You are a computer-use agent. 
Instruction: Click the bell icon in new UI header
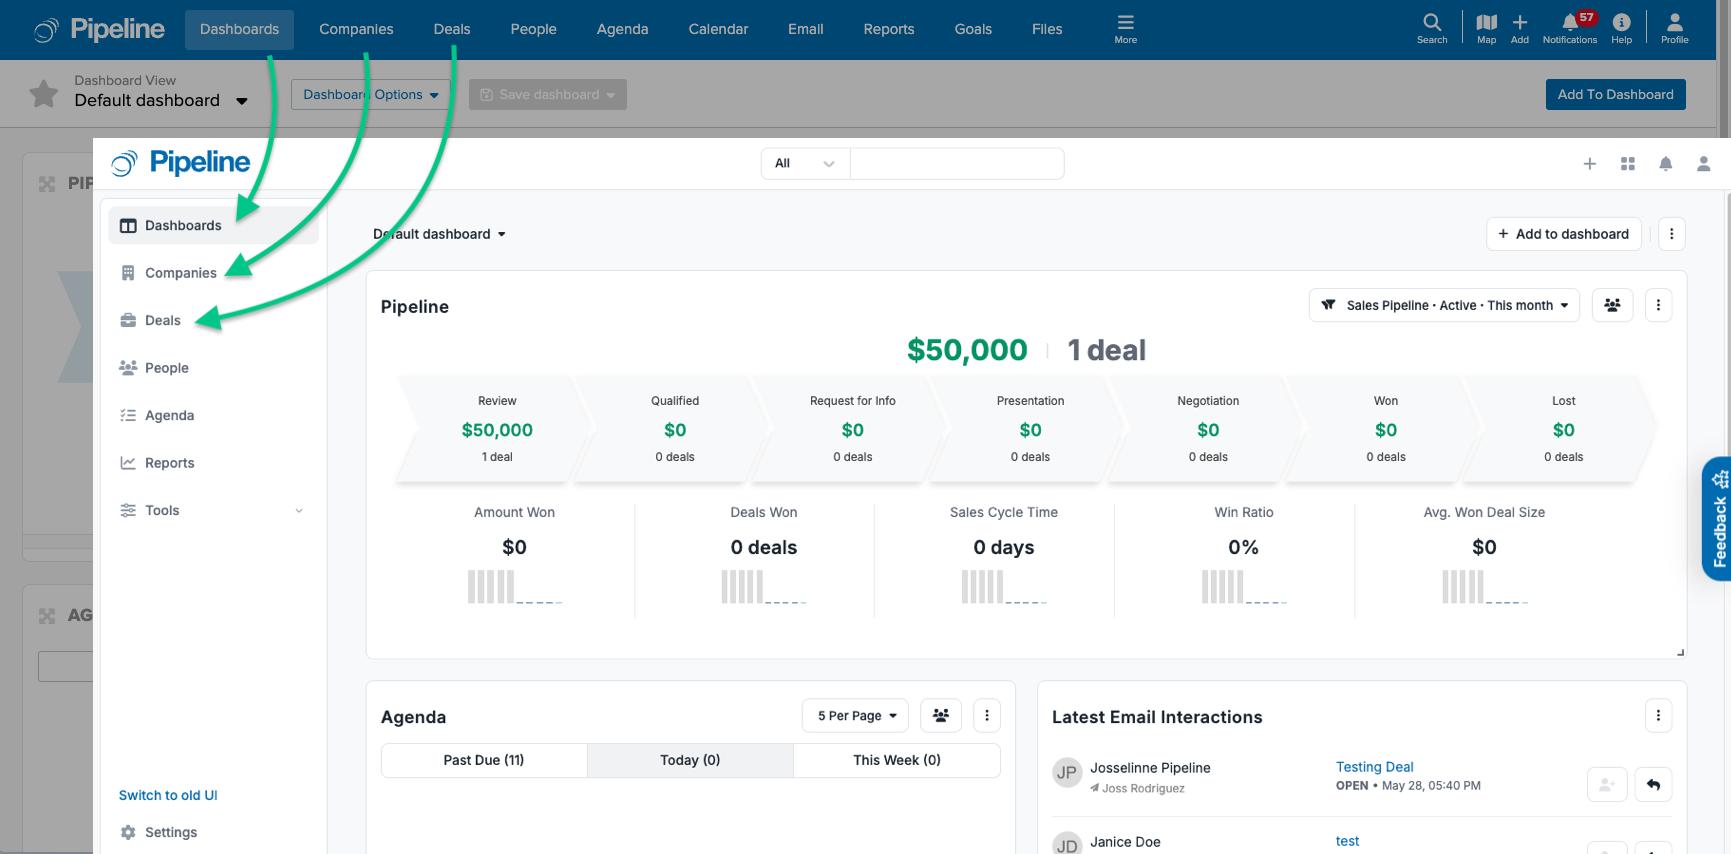pos(1666,164)
